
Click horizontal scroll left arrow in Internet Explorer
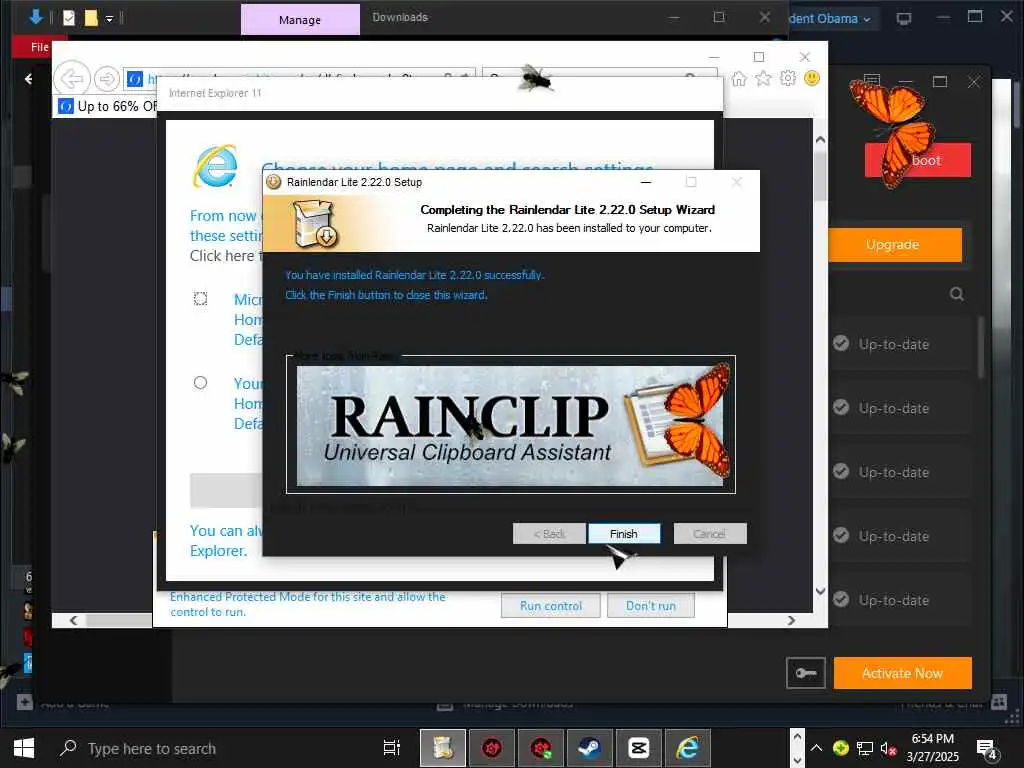[73, 620]
